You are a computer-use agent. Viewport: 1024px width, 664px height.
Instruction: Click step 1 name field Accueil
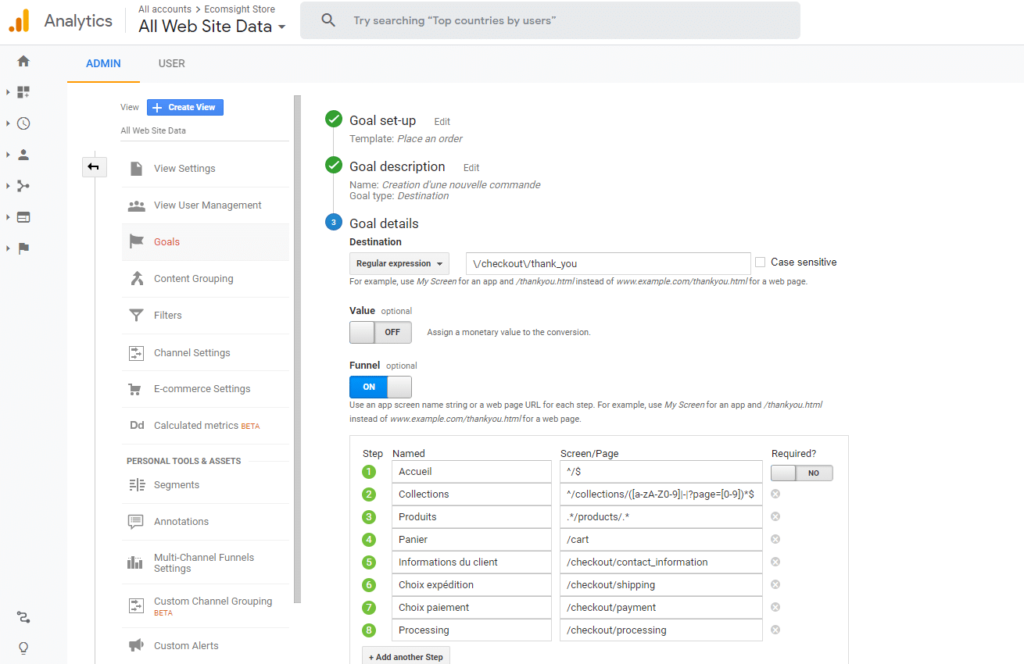(472, 471)
